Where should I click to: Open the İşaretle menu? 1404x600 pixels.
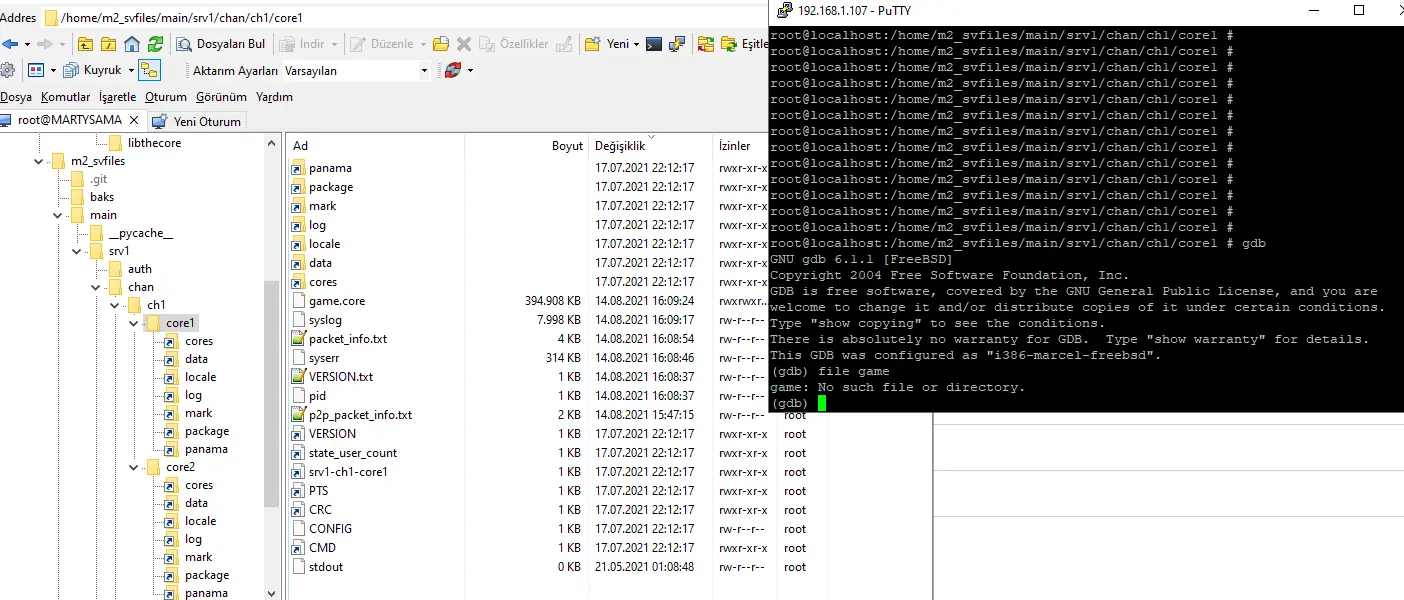click(118, 97)
